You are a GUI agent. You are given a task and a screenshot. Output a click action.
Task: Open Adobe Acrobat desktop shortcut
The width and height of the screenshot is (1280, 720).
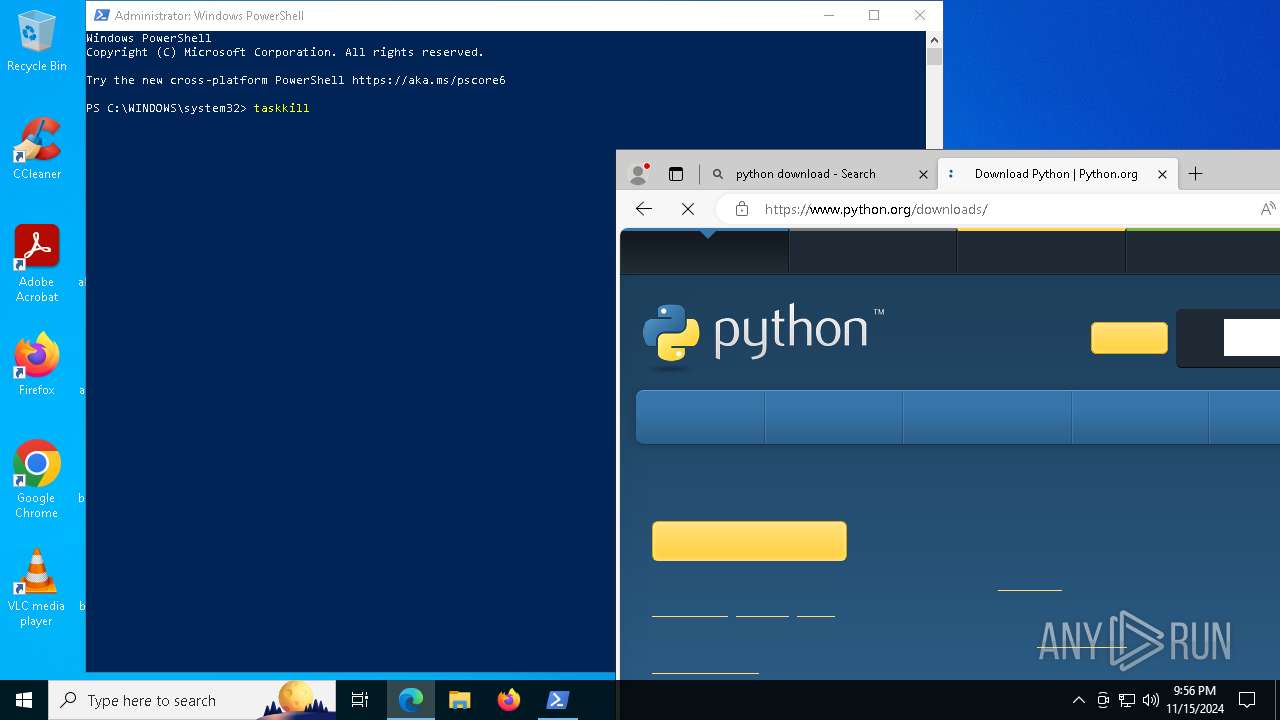[x=37, y=264]
